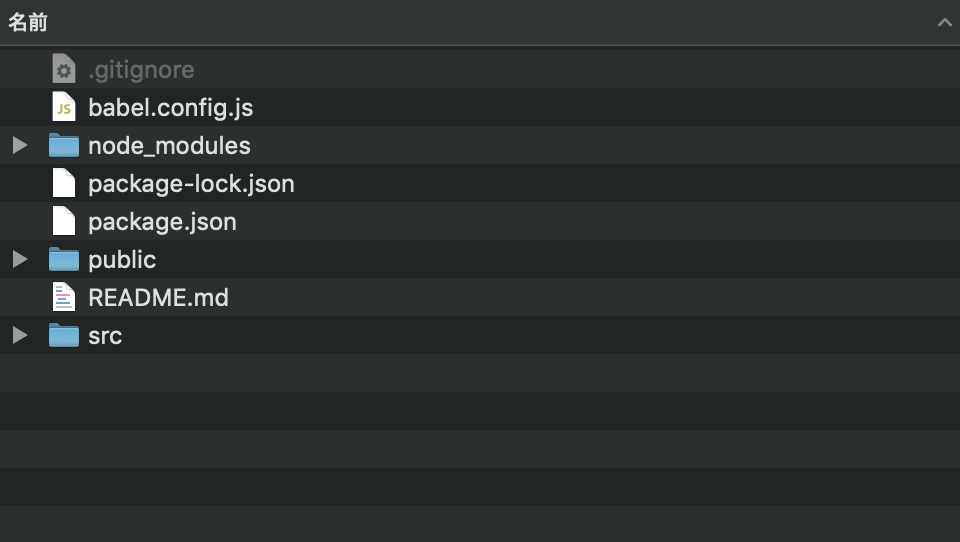Select the package.json file name
This screenshot has height=542, width=960.
pyautogui.click(x=162, y=222)
